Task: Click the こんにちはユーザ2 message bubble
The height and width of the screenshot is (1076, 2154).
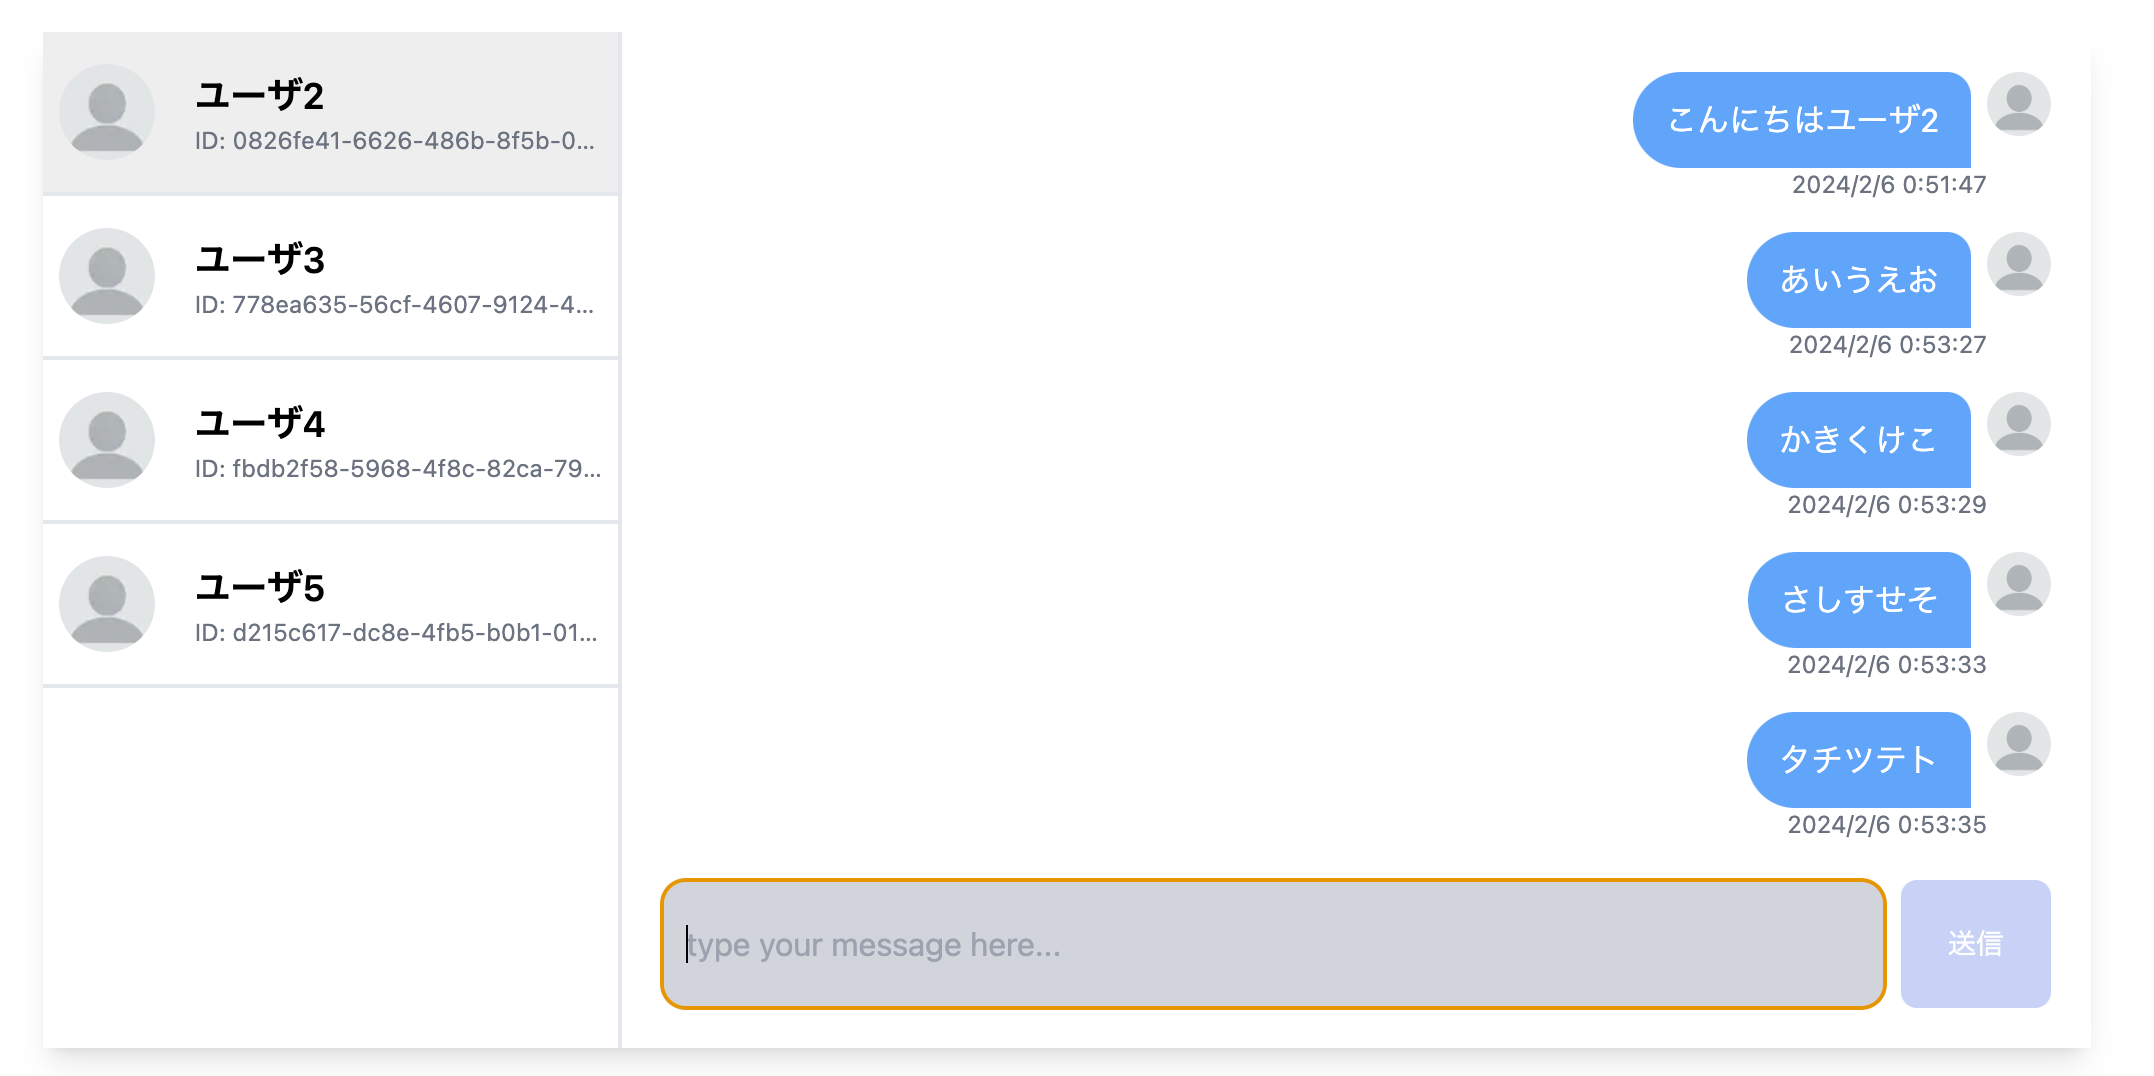Action: click(1802, 120)
